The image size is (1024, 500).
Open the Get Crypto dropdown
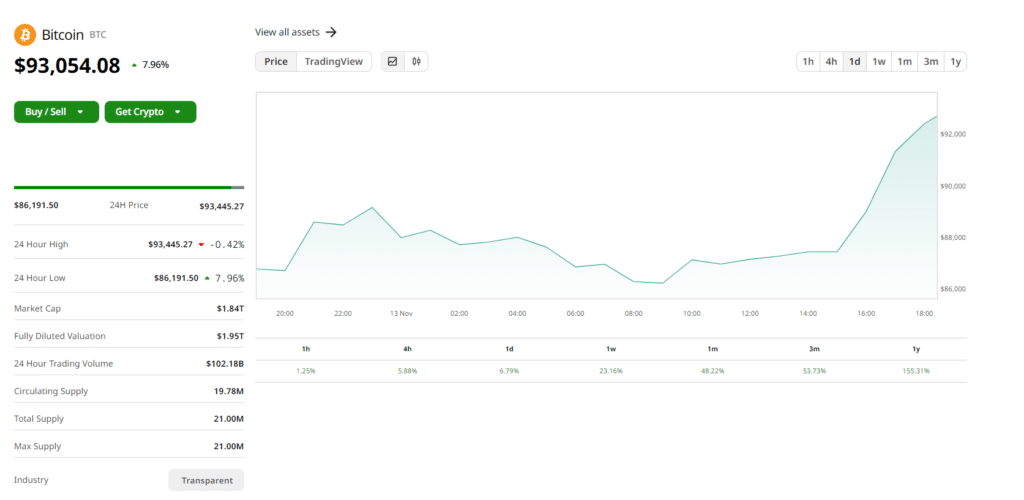(150, 112)
